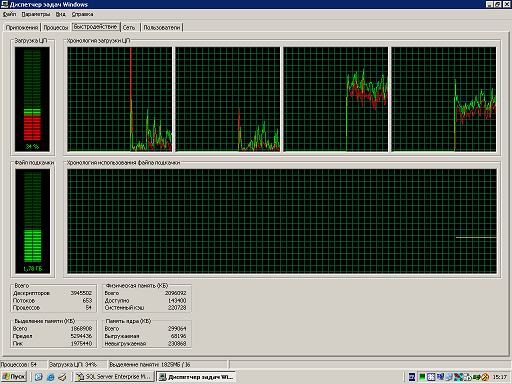Click the Загрузка ЦП gauge showing 34%
This screenshot has width=512, height=384.
tap(32, 99)
